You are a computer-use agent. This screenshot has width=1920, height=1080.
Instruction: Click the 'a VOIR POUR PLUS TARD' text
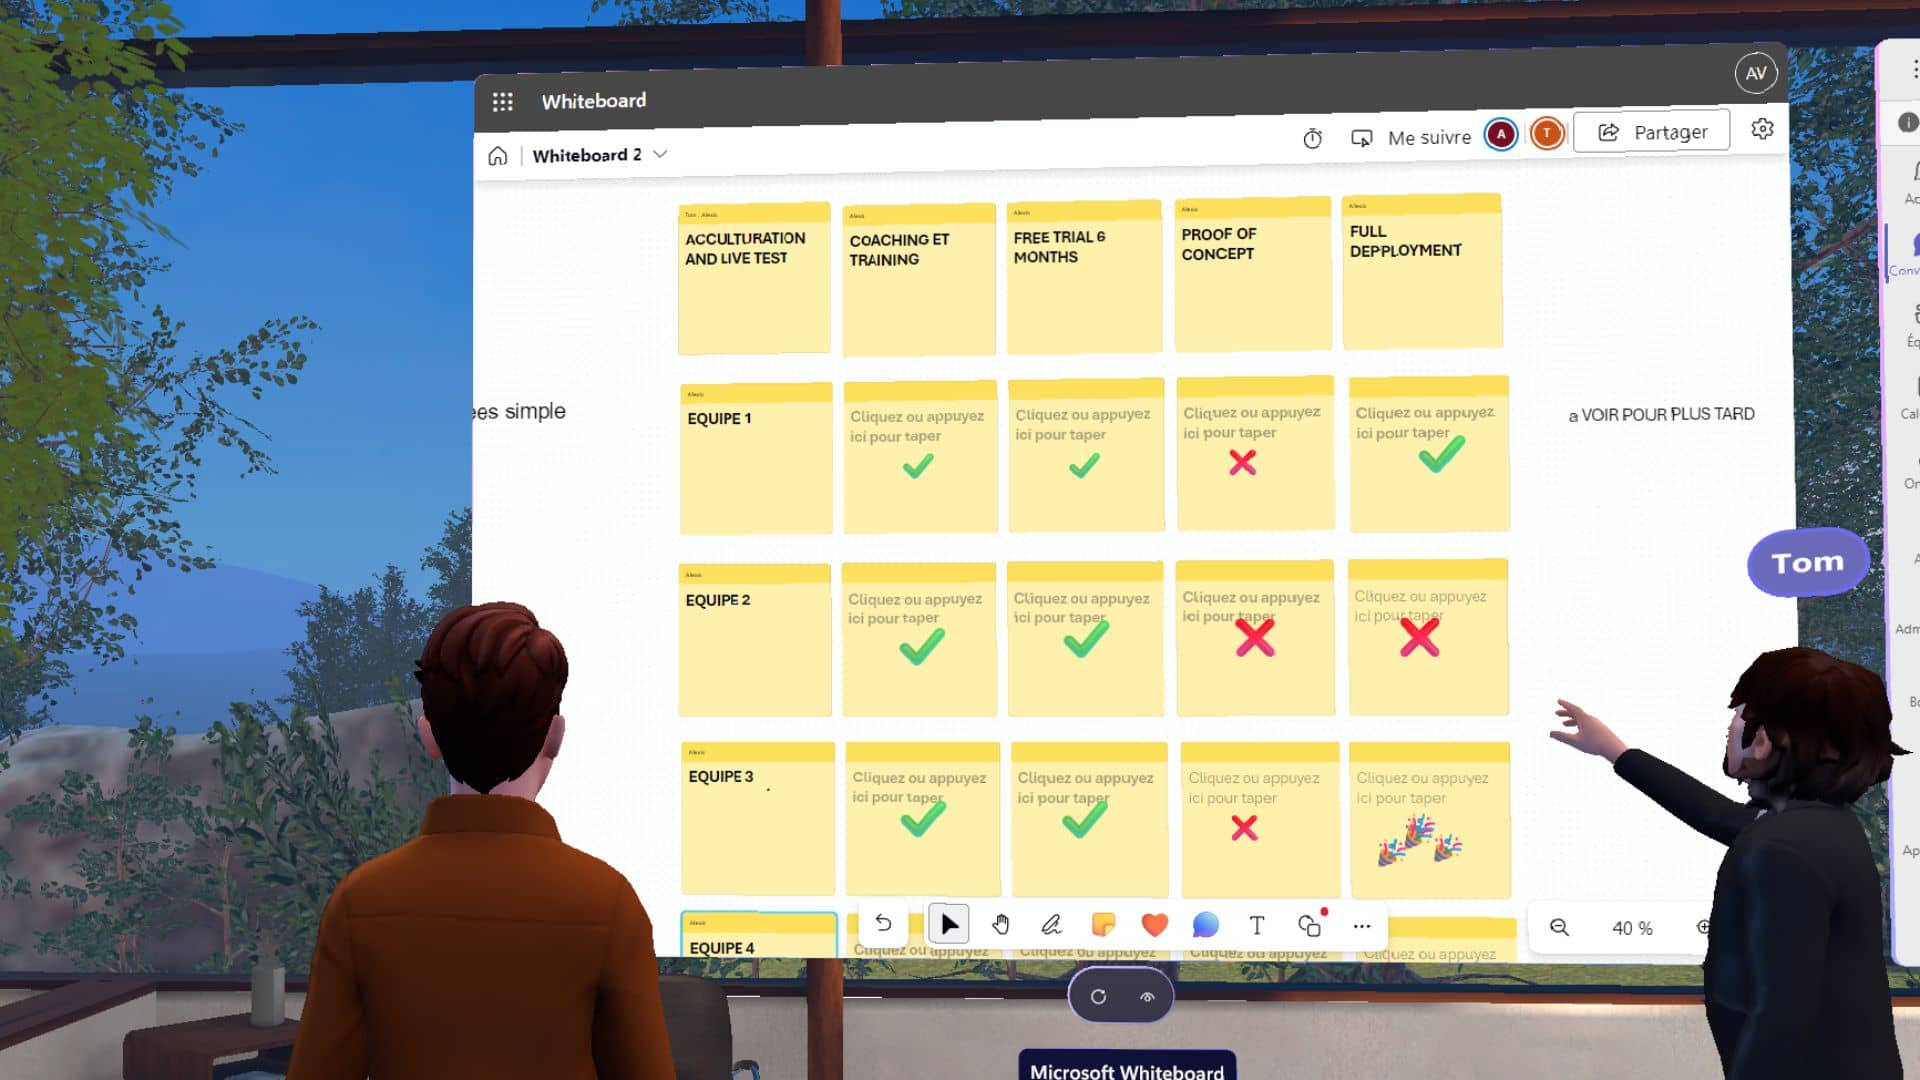1661,414
